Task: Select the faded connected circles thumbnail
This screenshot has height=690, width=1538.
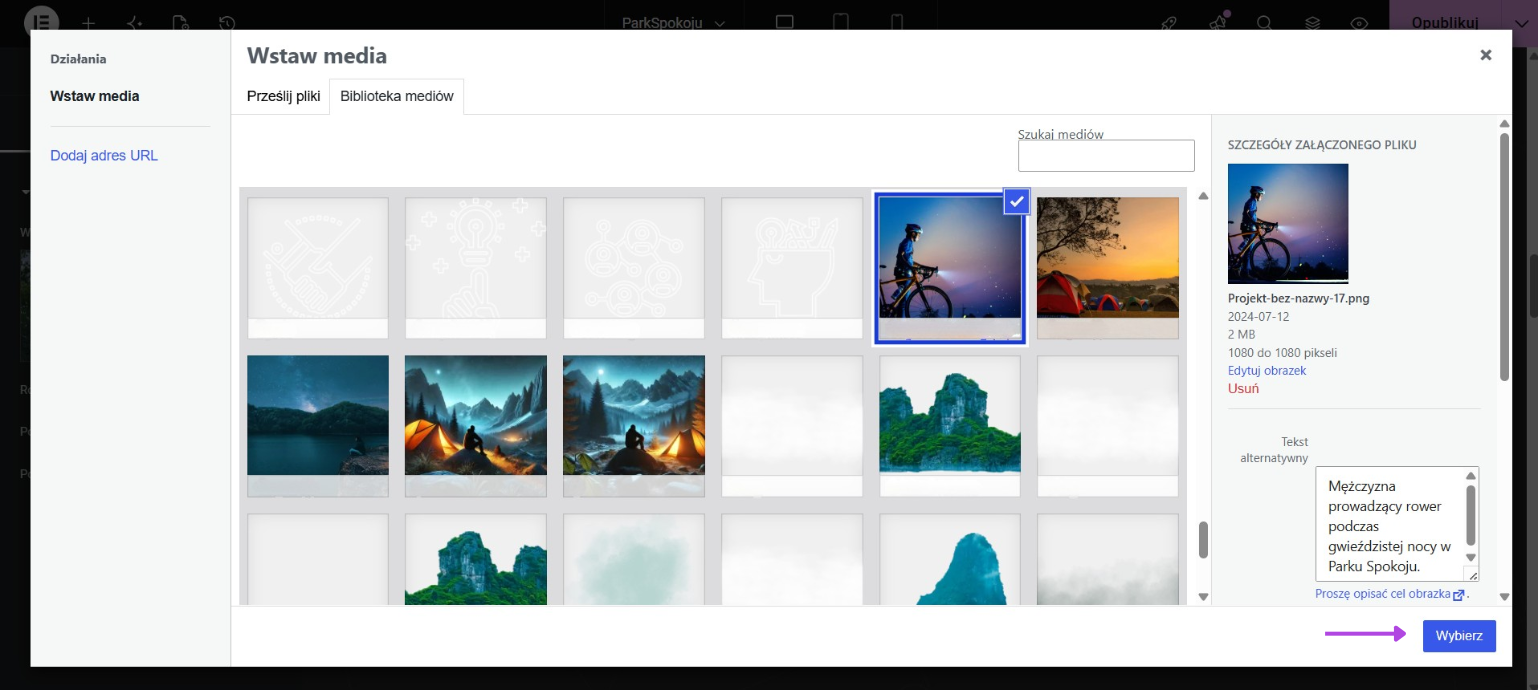Action: point(634,268)
